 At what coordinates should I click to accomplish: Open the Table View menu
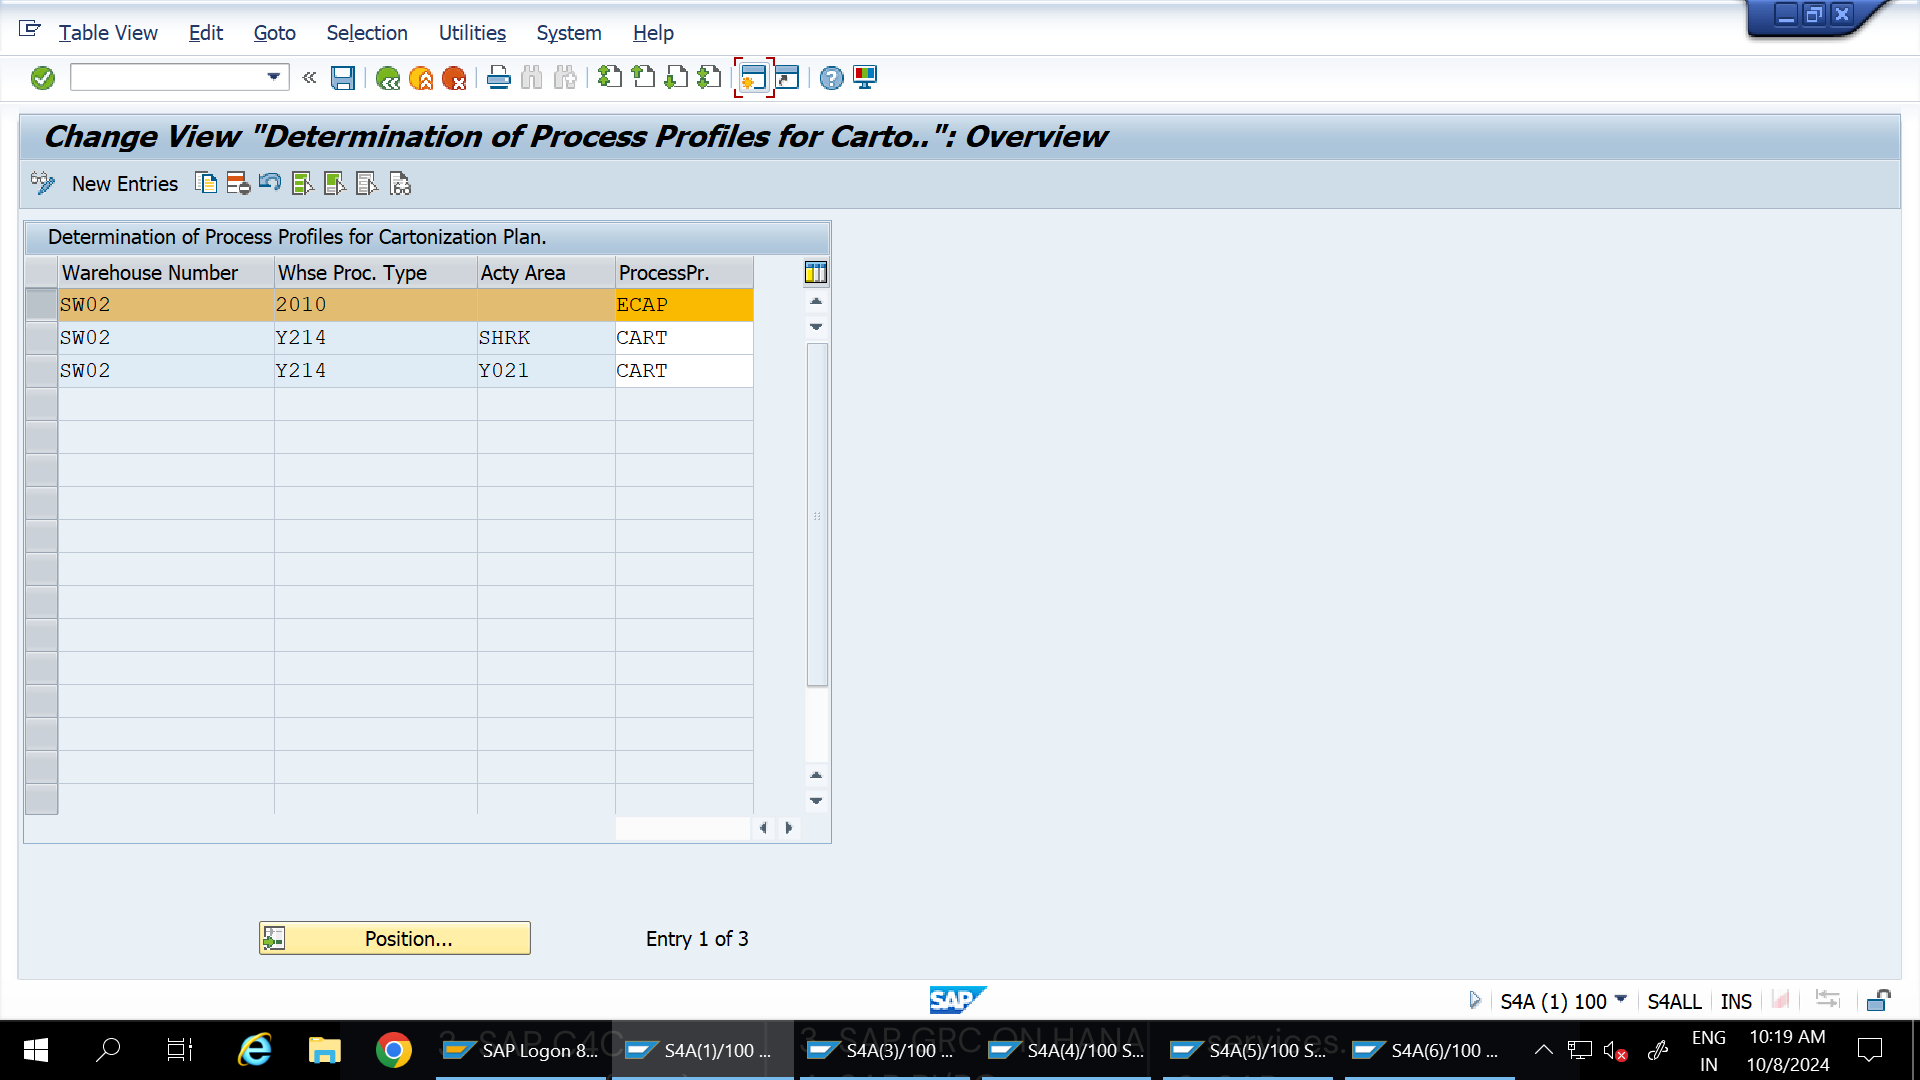point(107,33)
